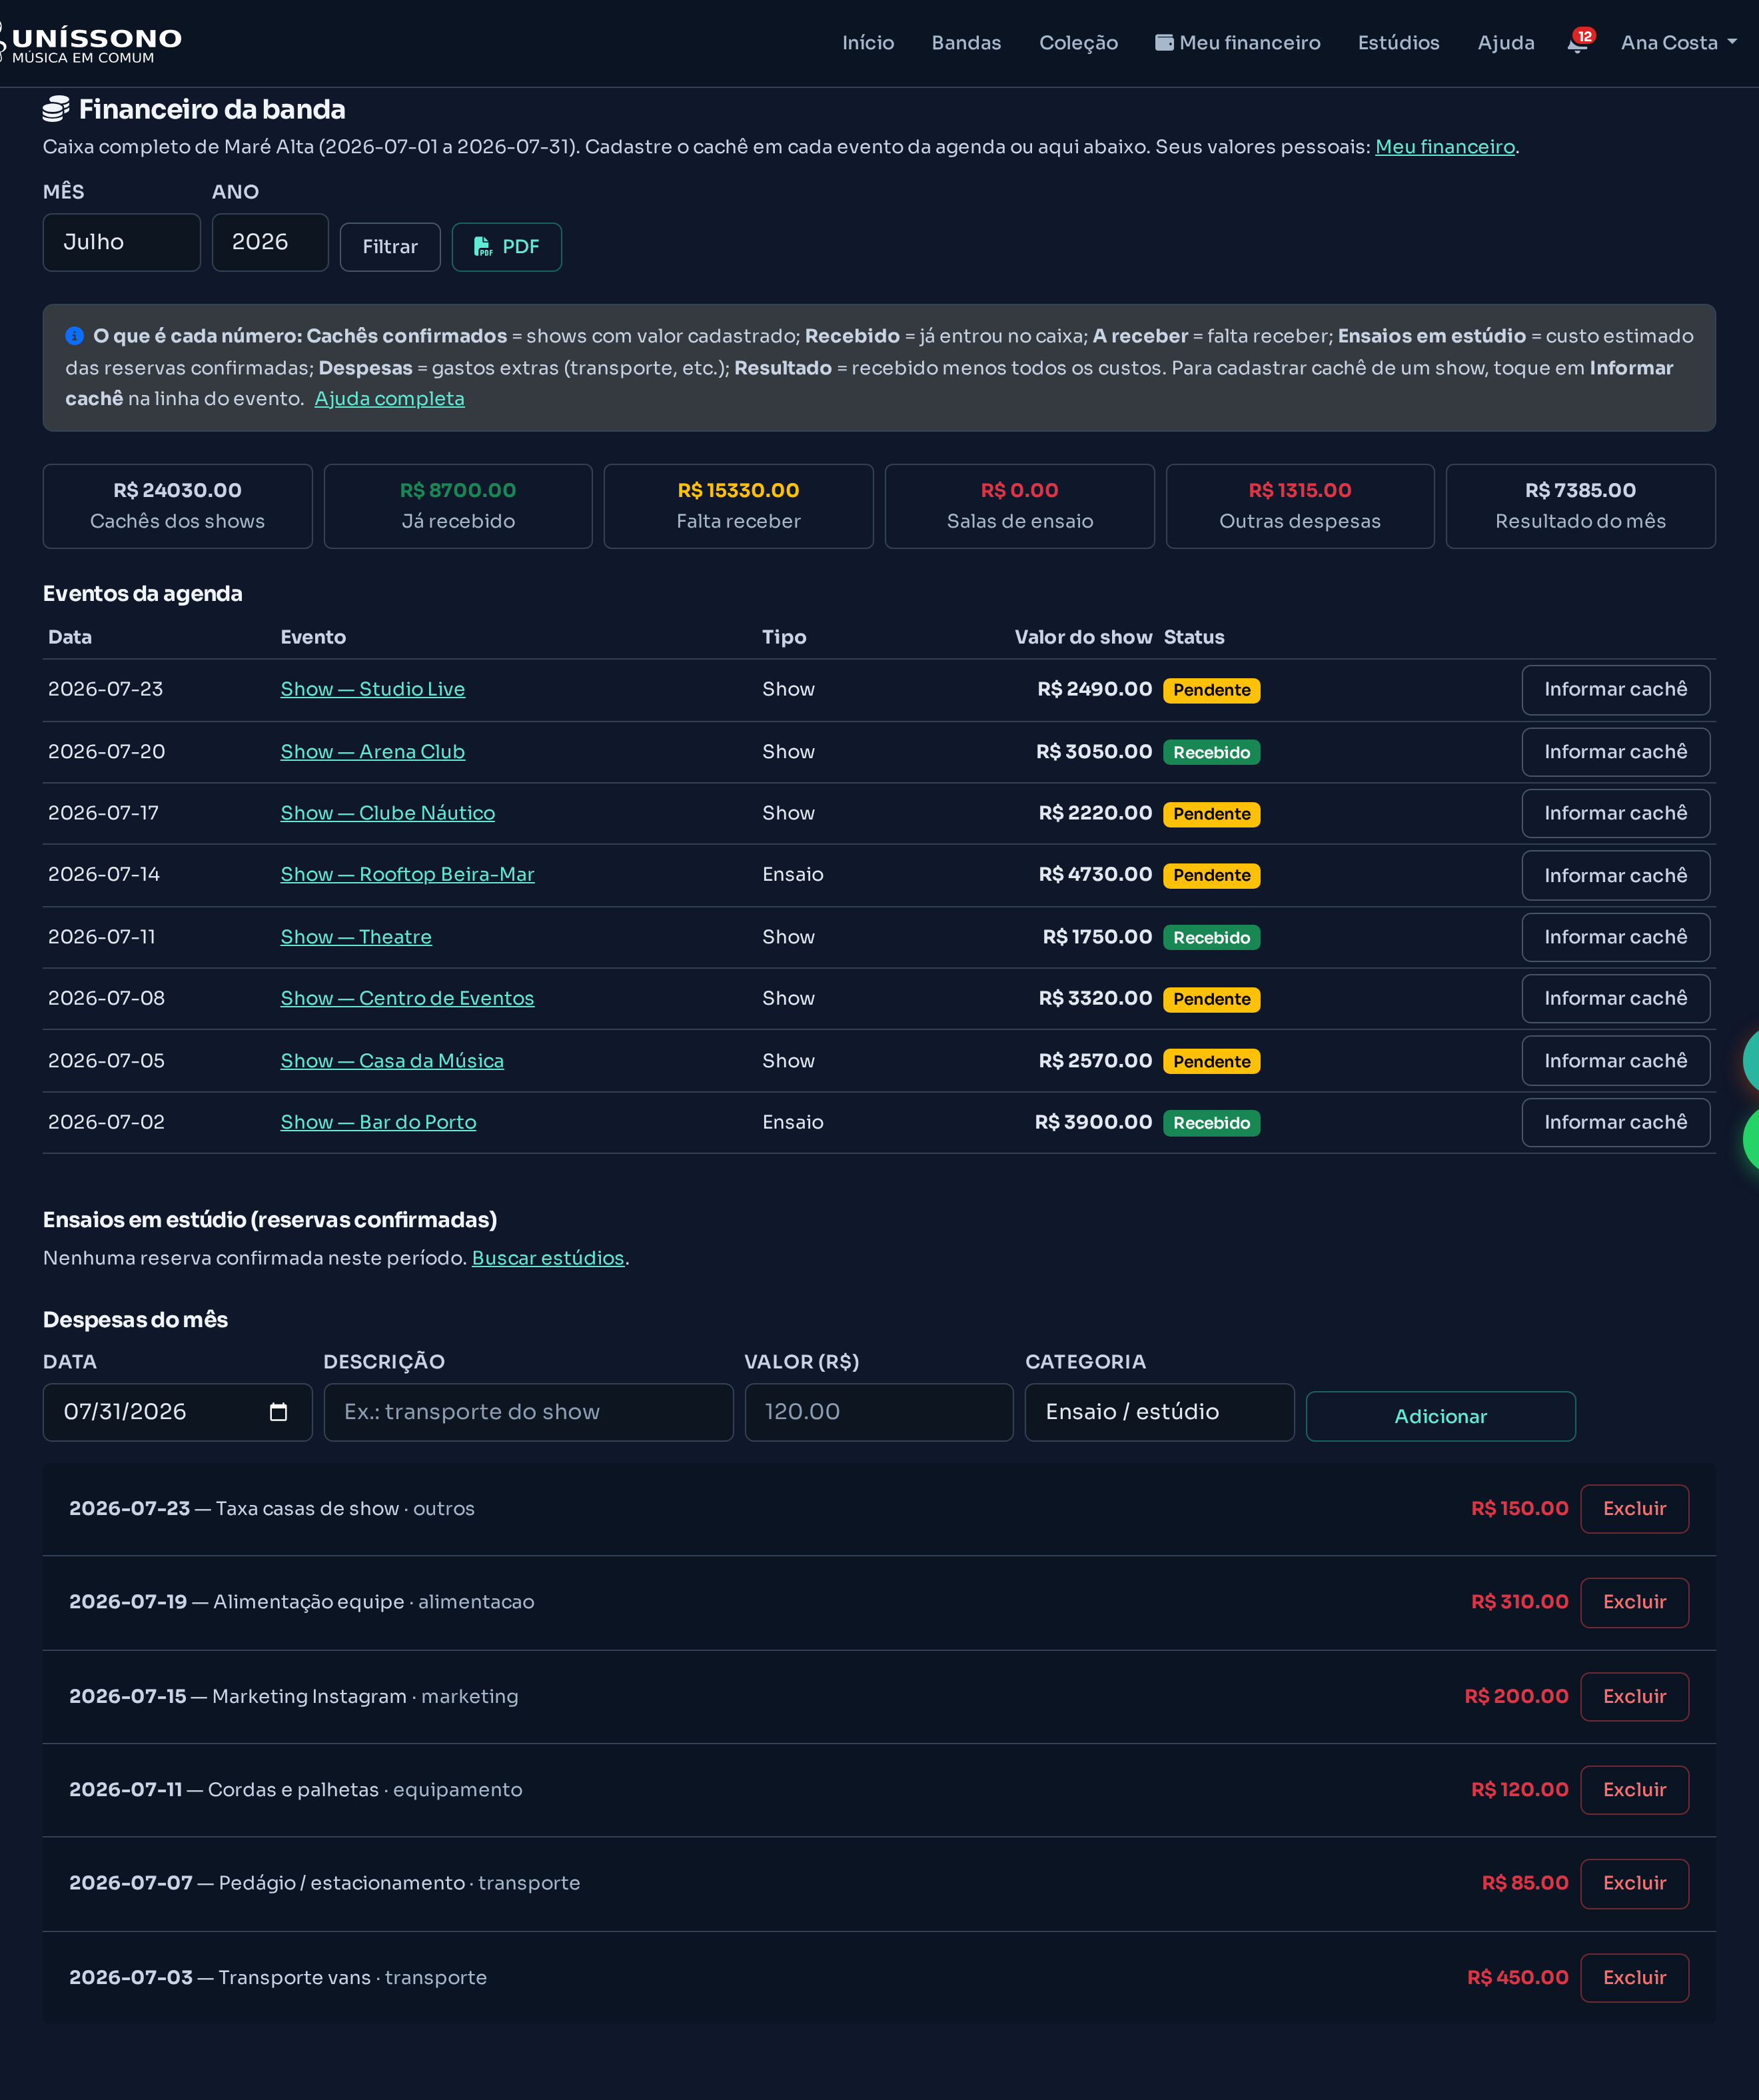Screen dimensions: 1759x2100
Task: Click the coins icon beside Financeiro da banda
Action: click(56, 109)
